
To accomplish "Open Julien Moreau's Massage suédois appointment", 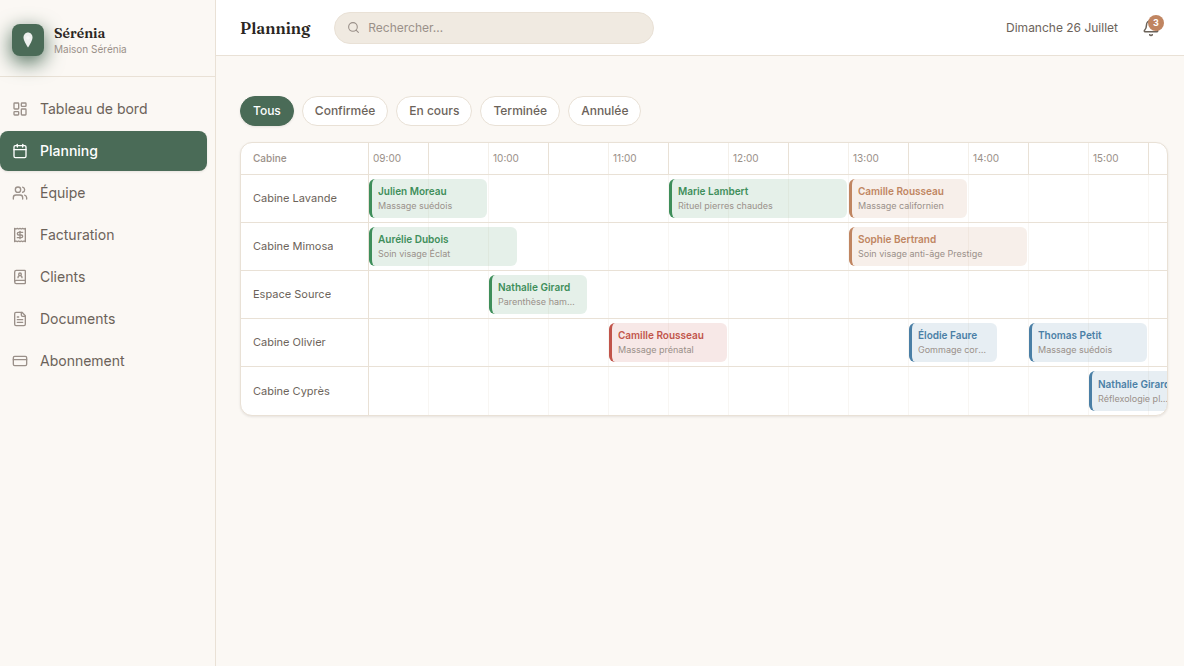I will point(428,198).
